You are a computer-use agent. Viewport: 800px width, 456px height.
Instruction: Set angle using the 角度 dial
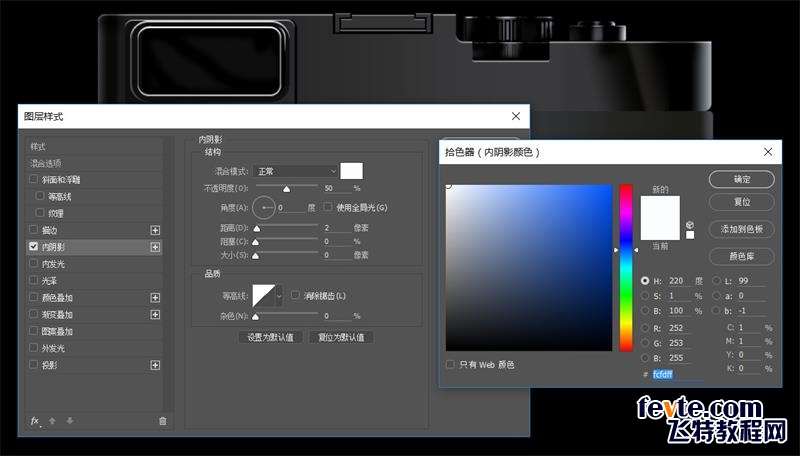coord(264,208)
